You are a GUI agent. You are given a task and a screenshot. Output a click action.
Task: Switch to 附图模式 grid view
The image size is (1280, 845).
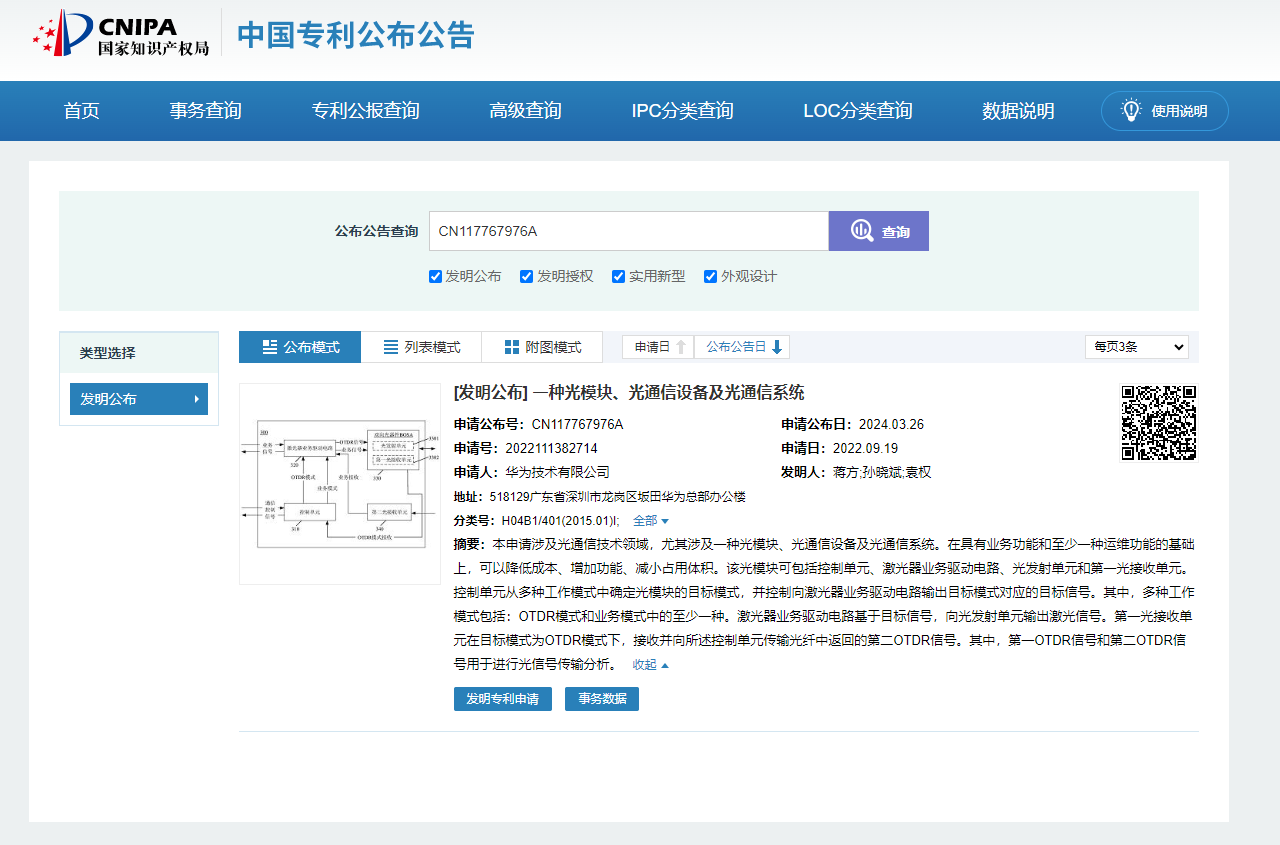pyautogui.click(x=542, y=347)
